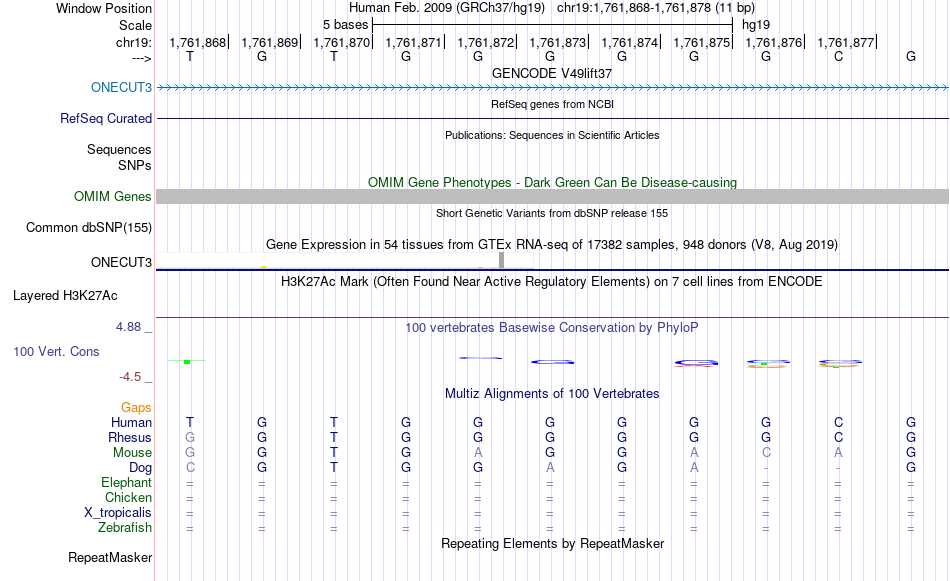
Task: Click the Mouse row 'C' base under 1,761,876
Action: 766,453
